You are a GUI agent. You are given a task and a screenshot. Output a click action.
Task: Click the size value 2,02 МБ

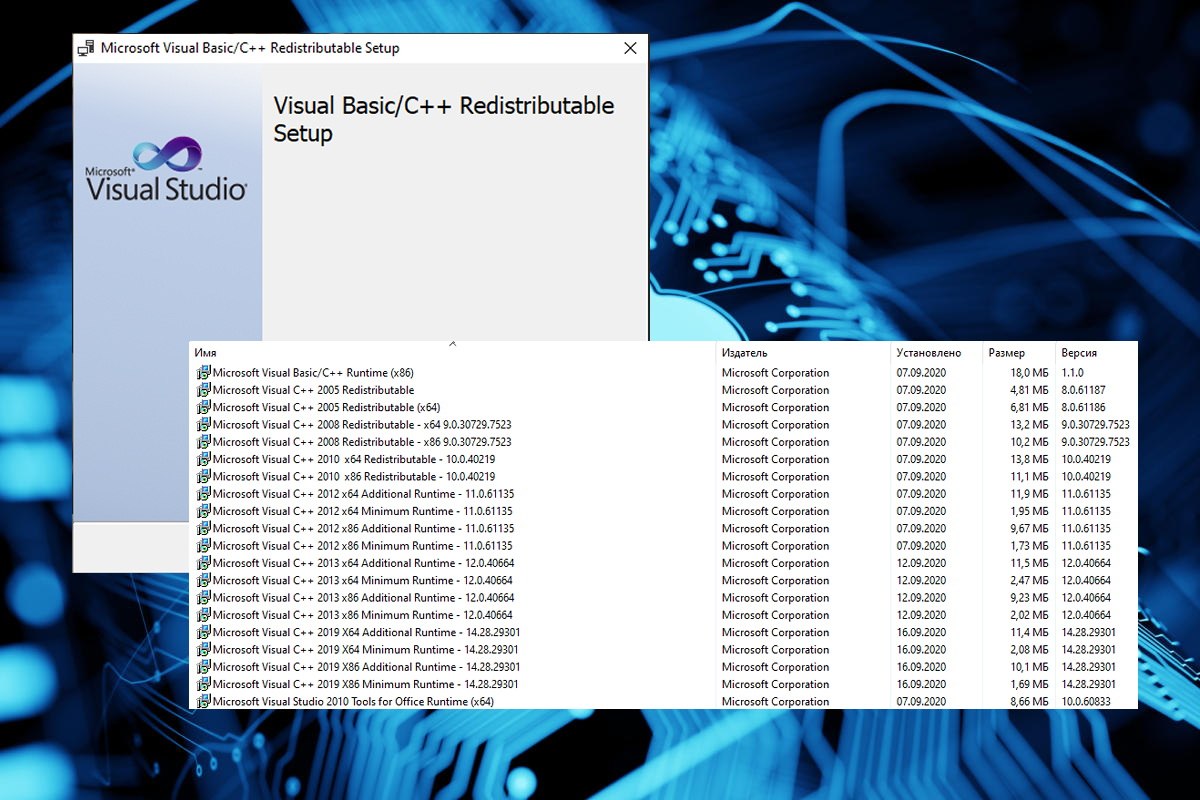pos(1027,615)
